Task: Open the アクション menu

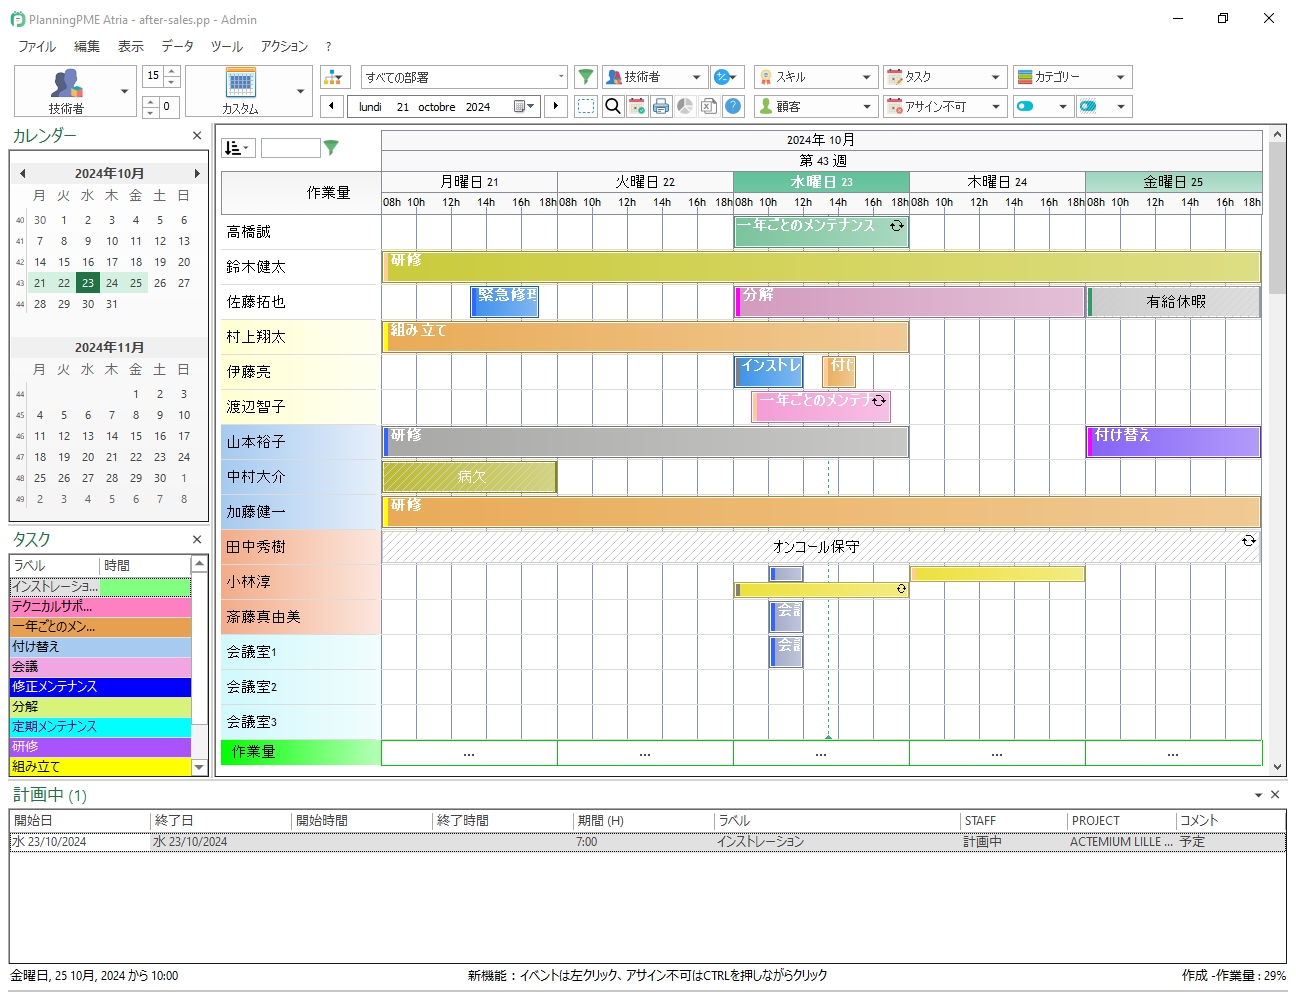Action: click(284, 46)
